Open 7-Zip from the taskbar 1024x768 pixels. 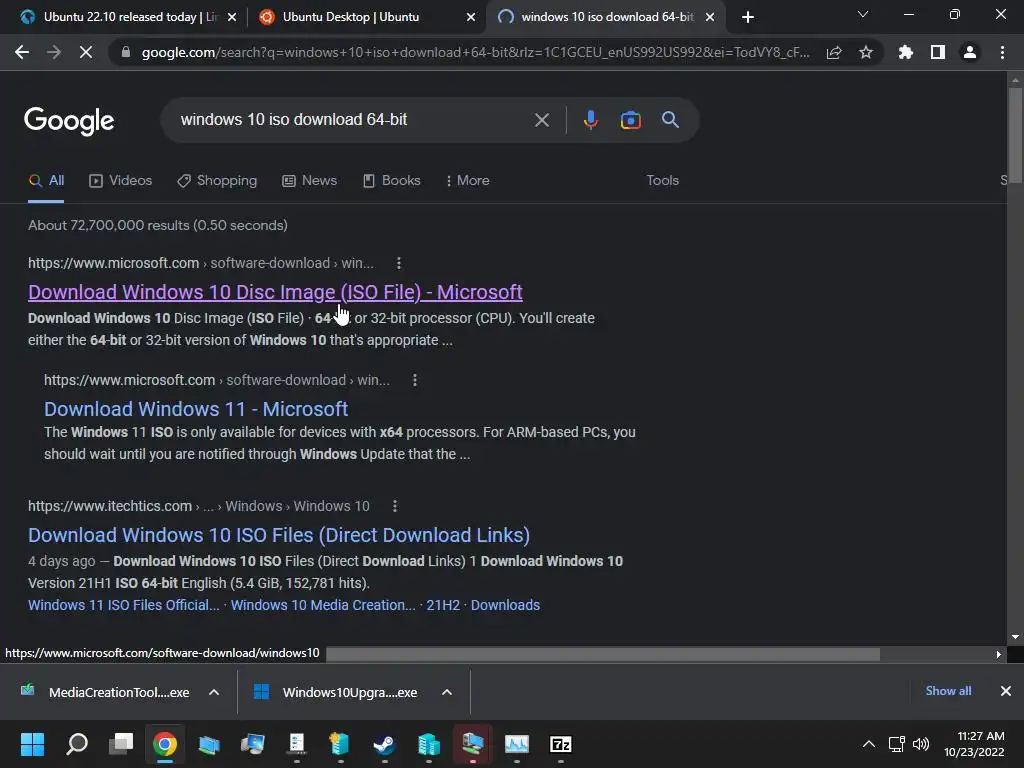[561, 744]
